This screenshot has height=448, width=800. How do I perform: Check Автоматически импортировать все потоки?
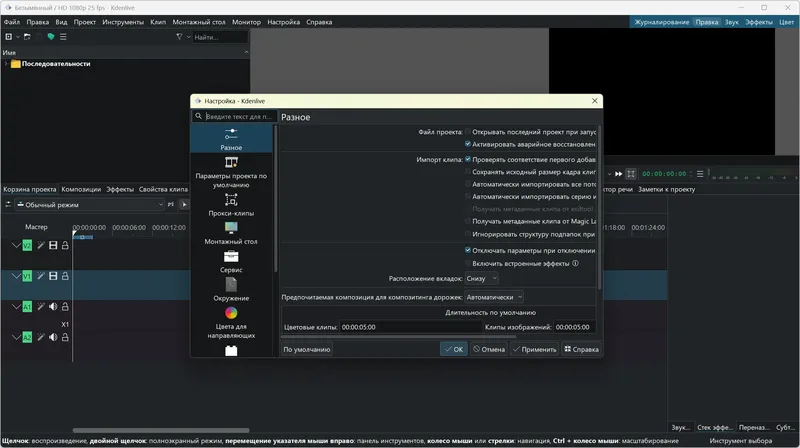point(468,184)
